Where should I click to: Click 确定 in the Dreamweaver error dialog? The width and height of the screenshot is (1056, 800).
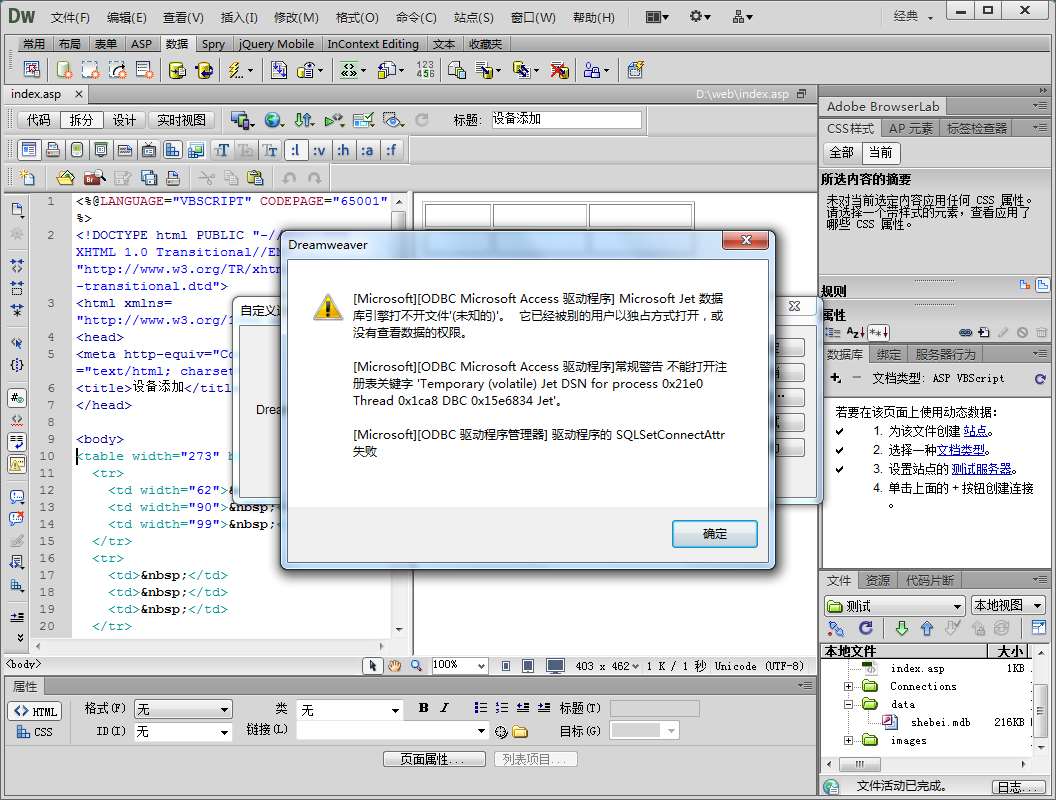715,534
